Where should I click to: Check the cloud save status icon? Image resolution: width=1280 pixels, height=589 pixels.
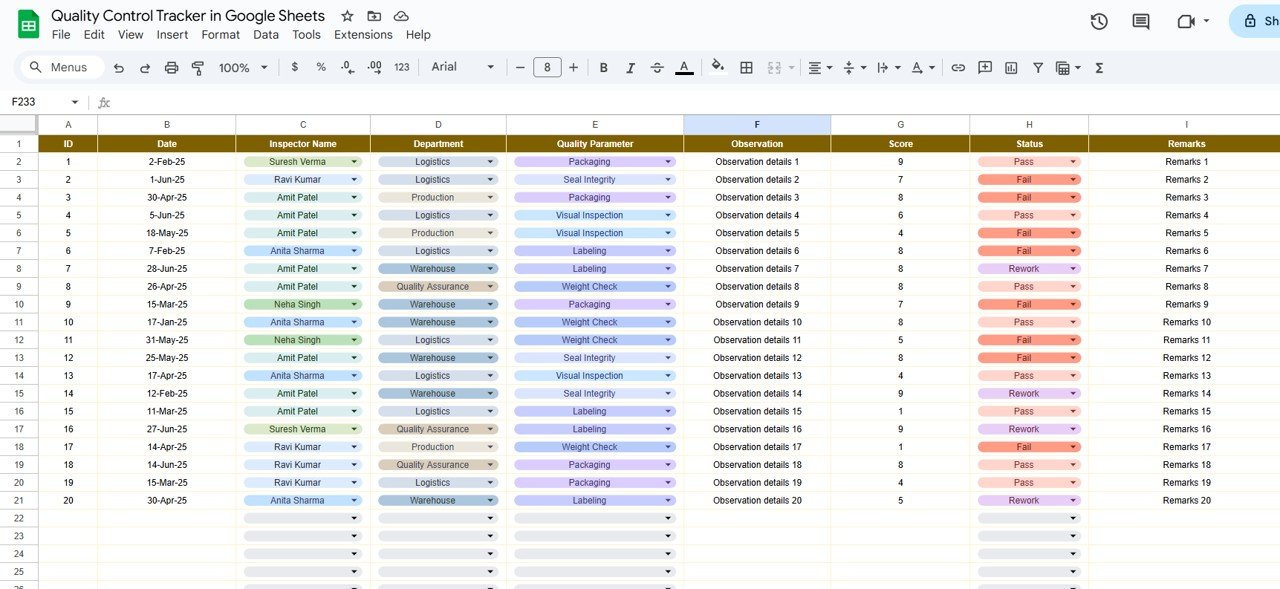(401, 16)
